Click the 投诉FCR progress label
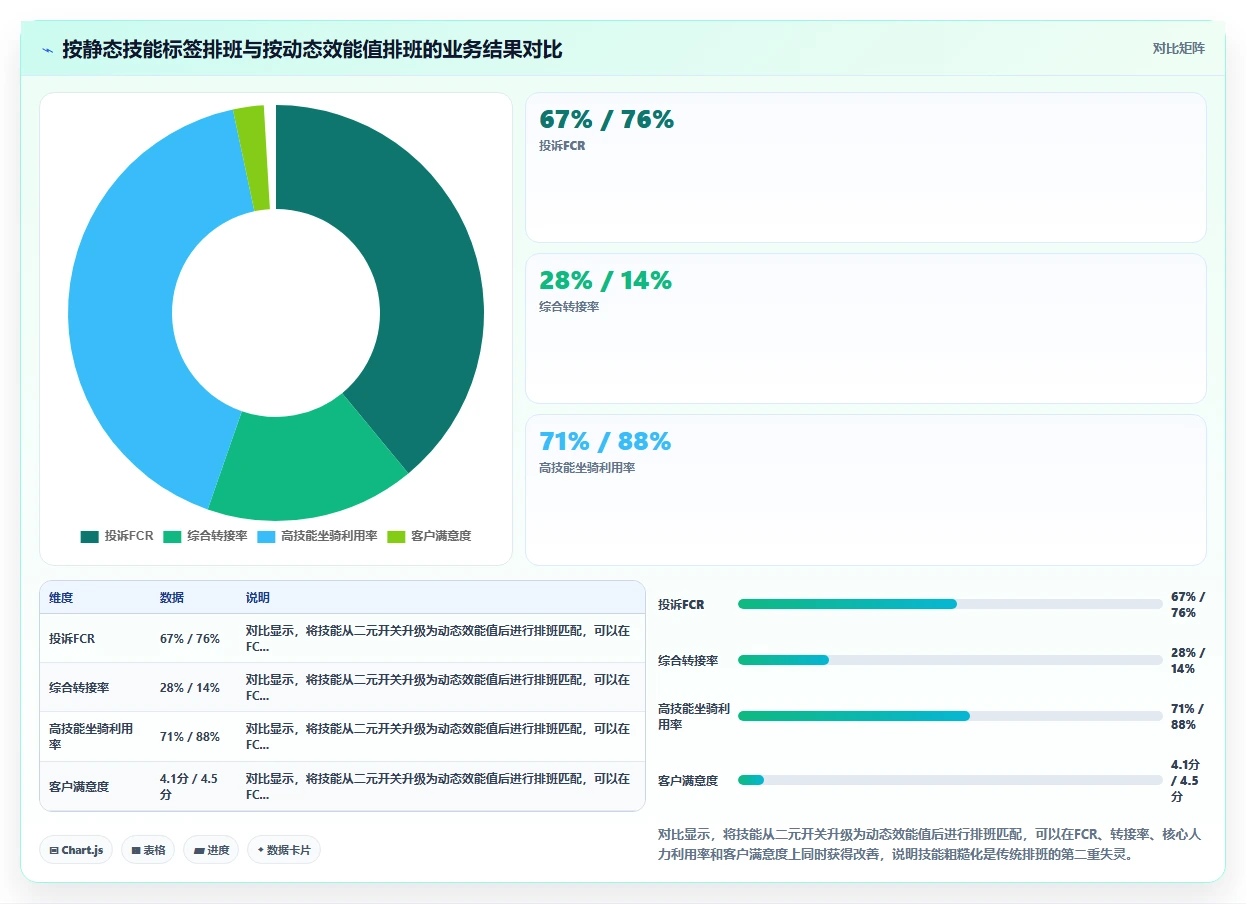Viewport: 1246px width, 904px height. tap(681, 605)
